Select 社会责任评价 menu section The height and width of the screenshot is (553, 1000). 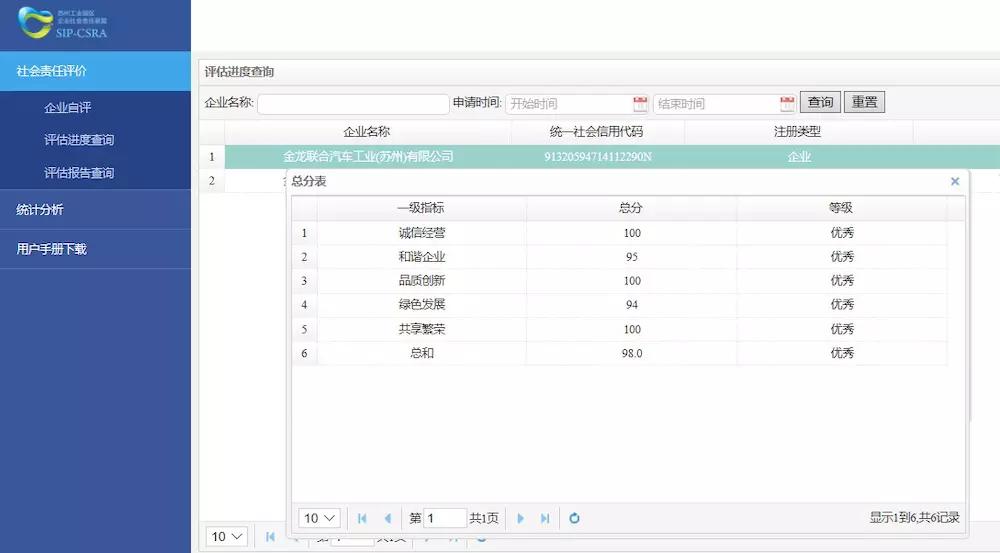95,71
